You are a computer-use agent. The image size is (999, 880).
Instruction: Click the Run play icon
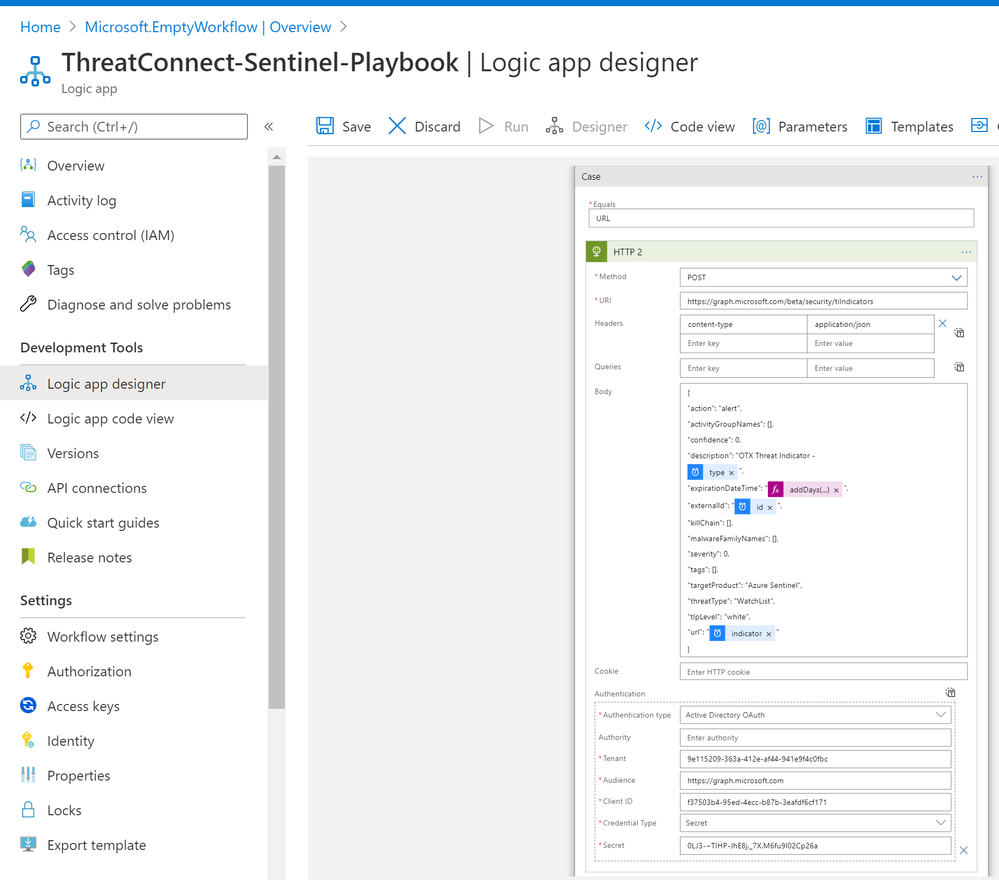(x=486, y=126)
